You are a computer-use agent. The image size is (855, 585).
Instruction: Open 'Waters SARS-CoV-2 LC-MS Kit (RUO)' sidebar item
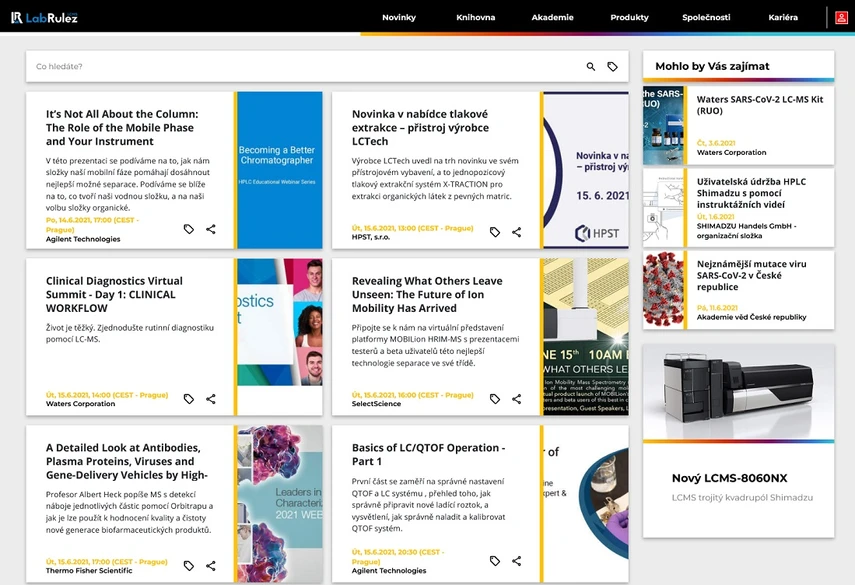click(760, 105)
